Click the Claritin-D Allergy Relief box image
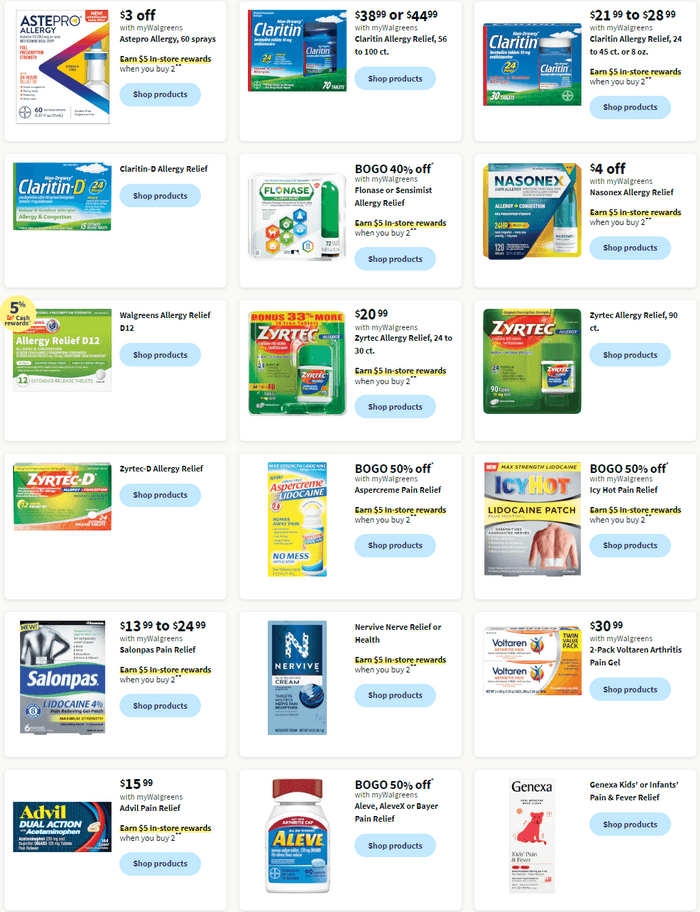 coord(62,197)
